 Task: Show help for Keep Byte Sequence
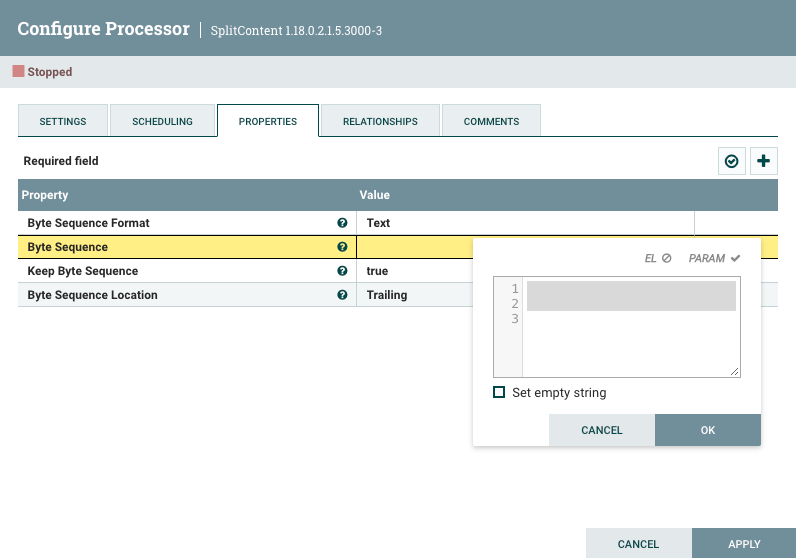pos(343,271)
